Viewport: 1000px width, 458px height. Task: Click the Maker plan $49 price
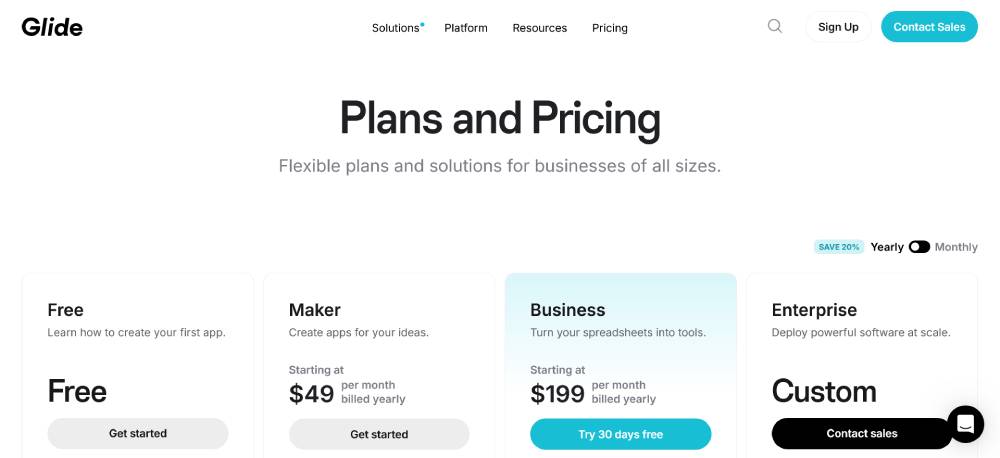pos(311,393)
